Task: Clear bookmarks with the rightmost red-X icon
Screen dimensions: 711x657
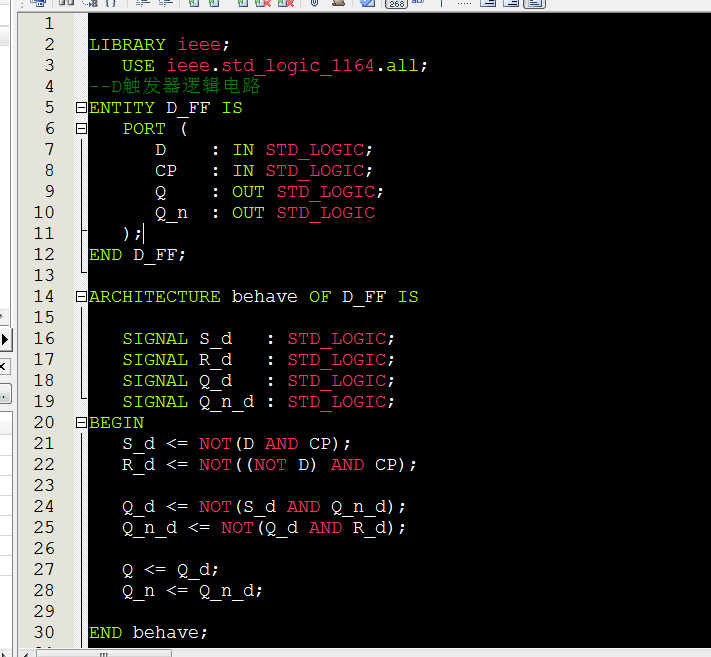Action: (286, 3)
